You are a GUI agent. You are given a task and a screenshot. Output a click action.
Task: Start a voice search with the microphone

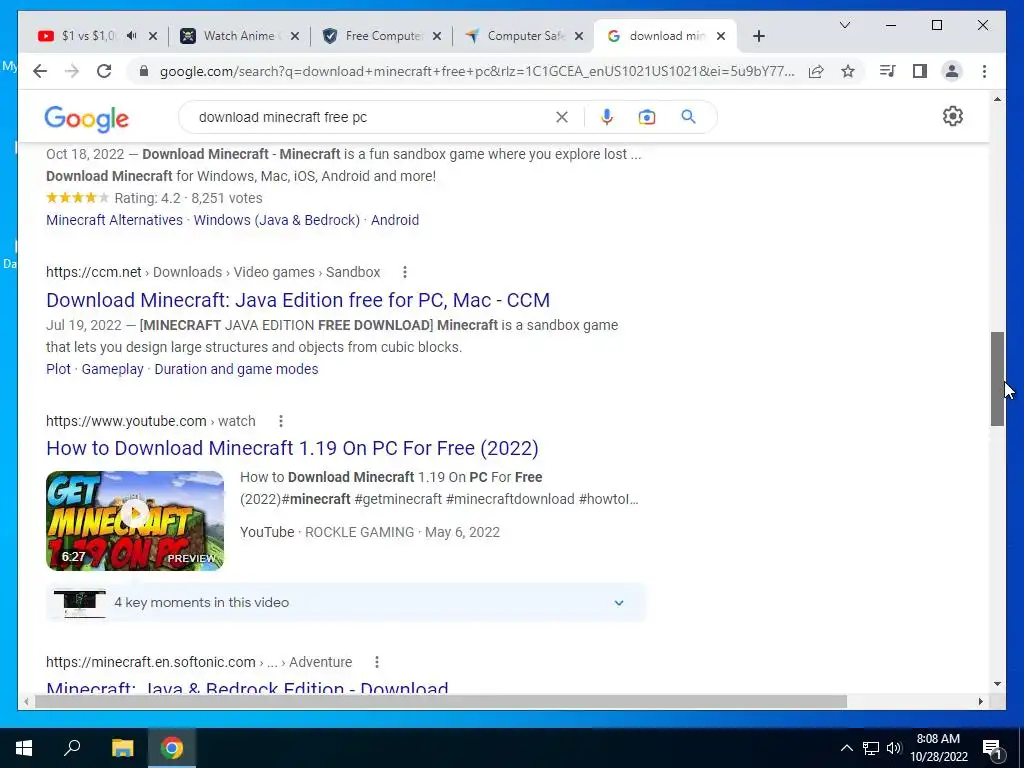point(607,117)
